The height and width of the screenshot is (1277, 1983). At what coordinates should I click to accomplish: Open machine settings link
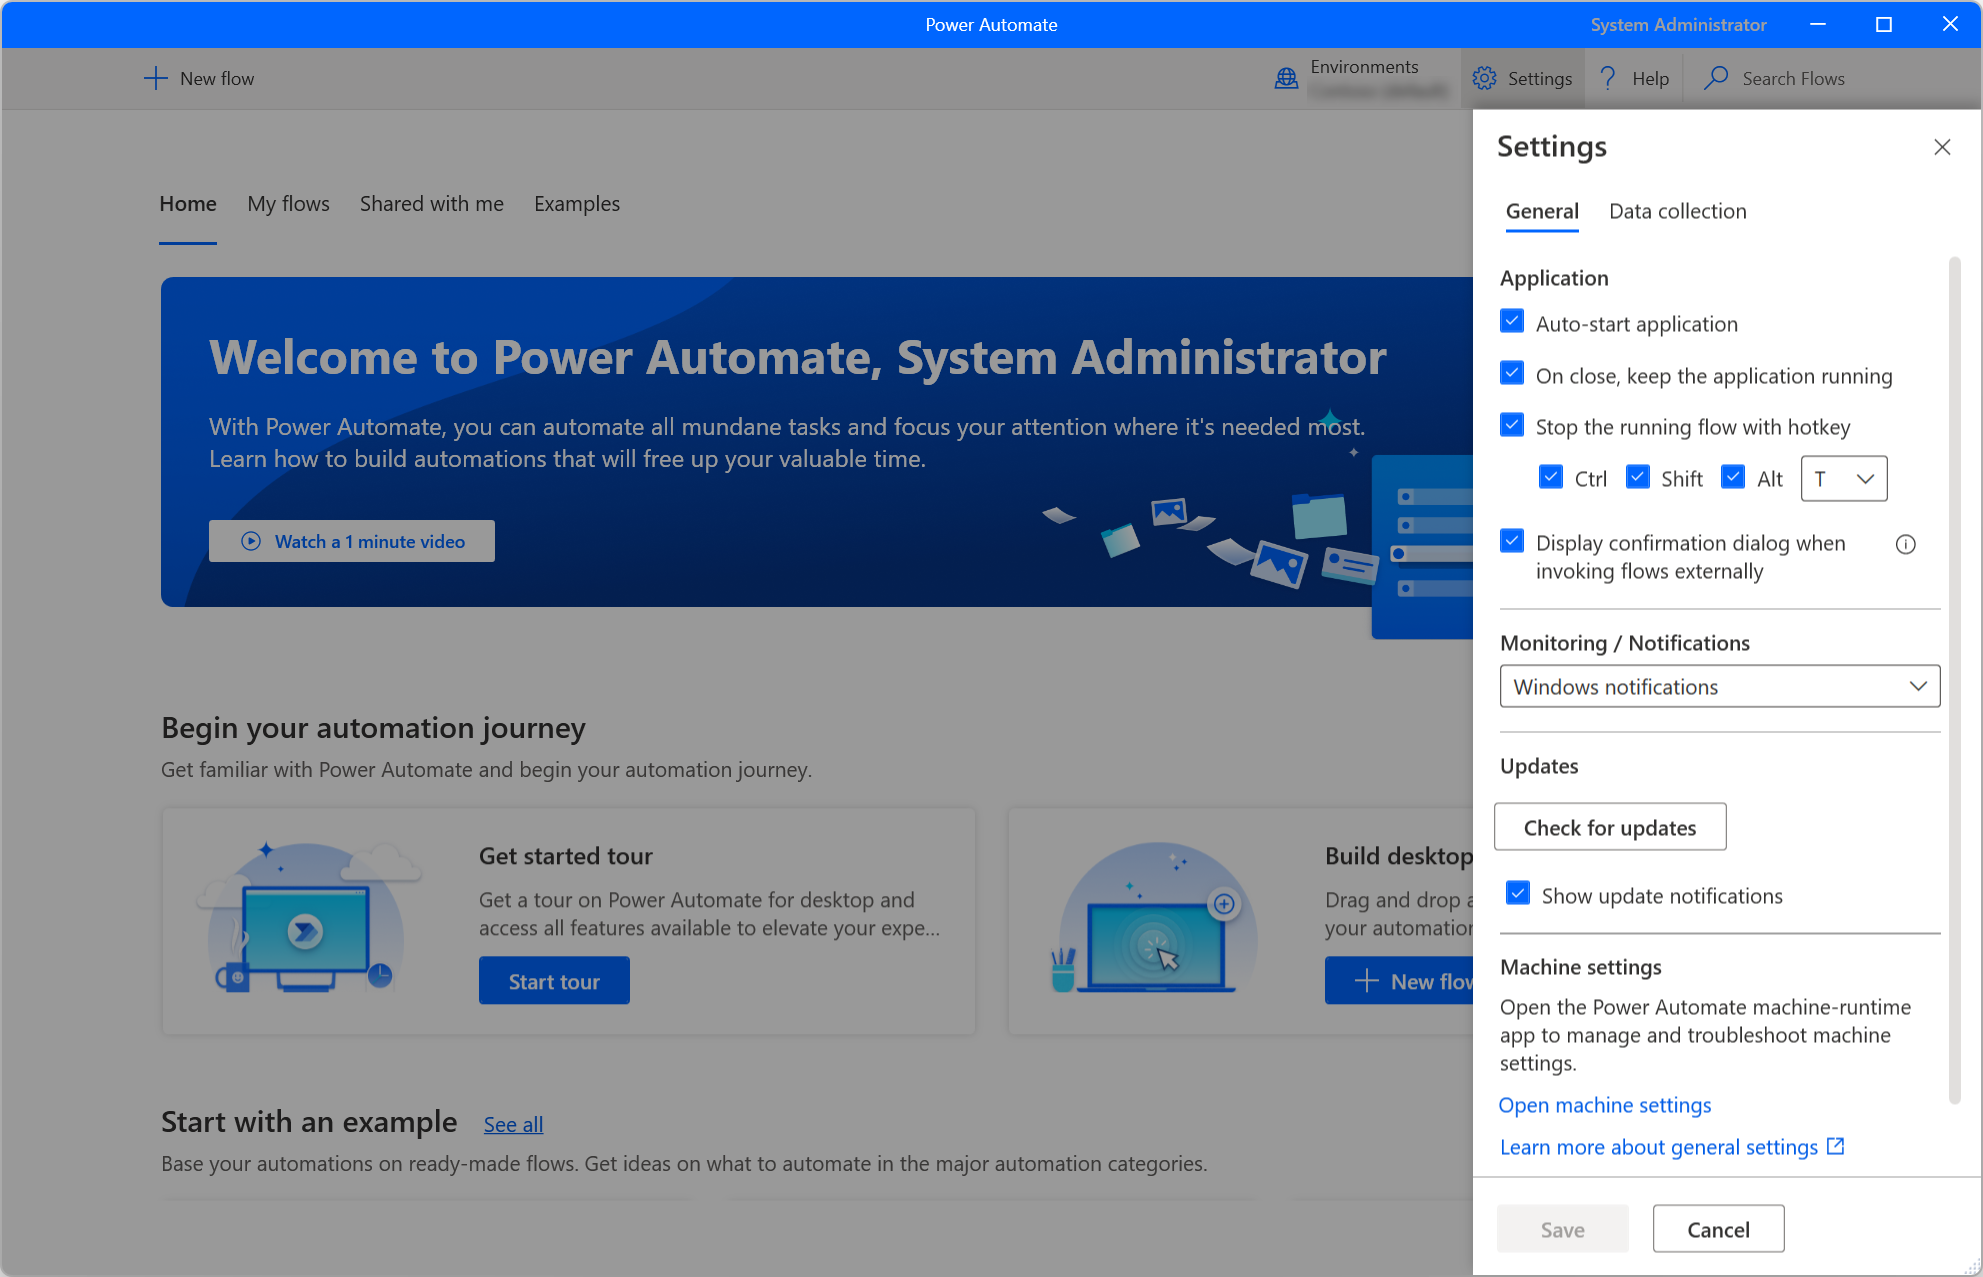1604,1104
